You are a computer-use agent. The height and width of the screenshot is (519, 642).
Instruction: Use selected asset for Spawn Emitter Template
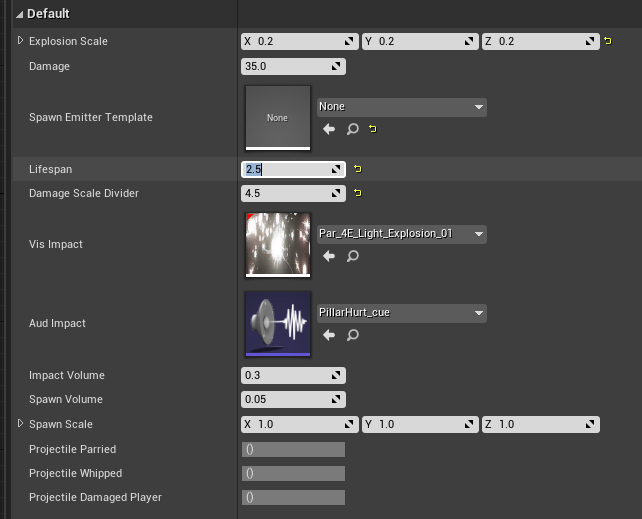point(329,129)
